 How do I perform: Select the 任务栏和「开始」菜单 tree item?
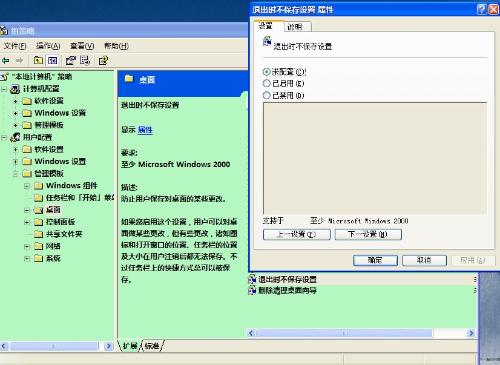click(x=80, y=198)
